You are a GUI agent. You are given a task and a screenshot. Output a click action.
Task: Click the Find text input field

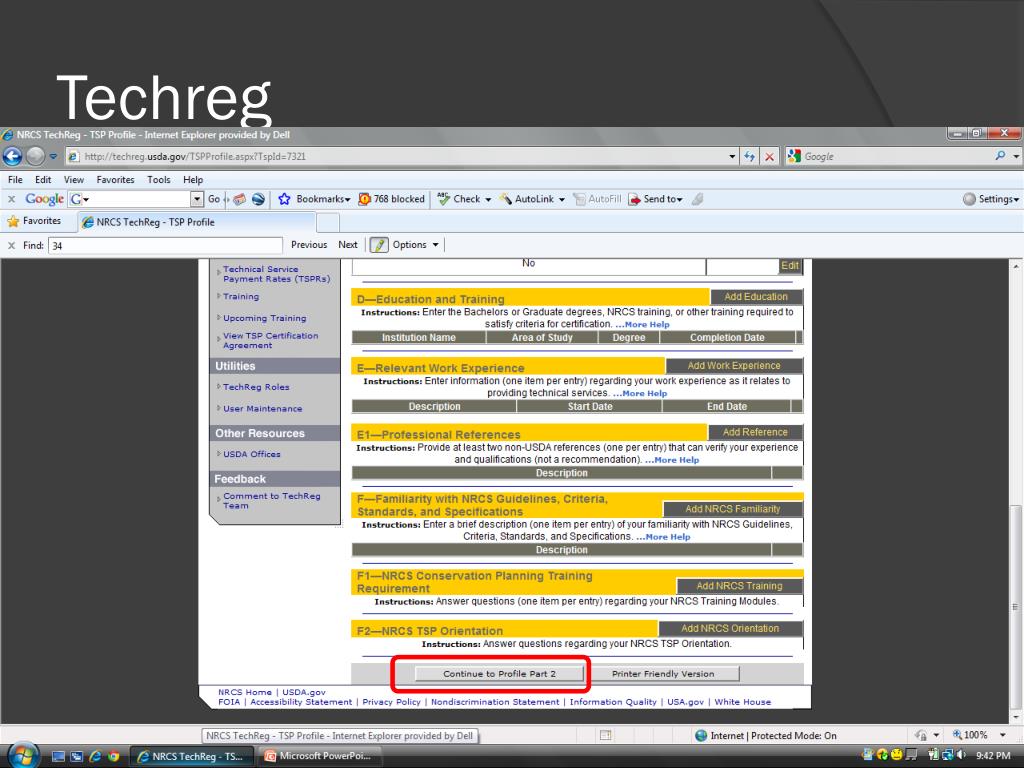(x=165, y=246)
